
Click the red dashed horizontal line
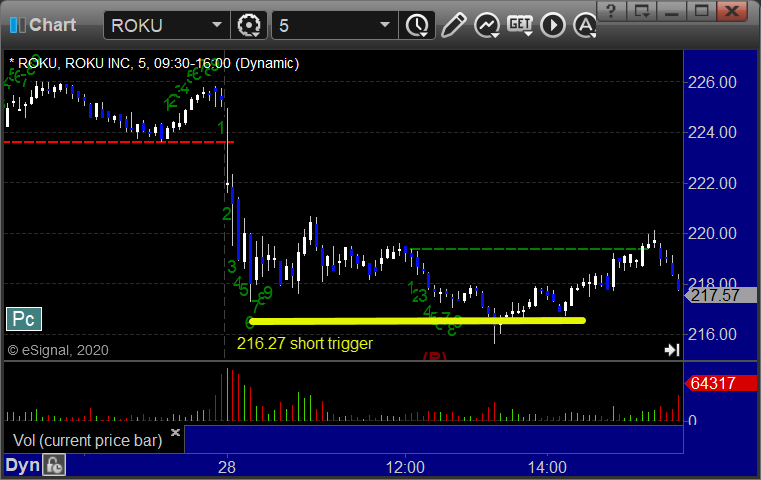[119, 142]
